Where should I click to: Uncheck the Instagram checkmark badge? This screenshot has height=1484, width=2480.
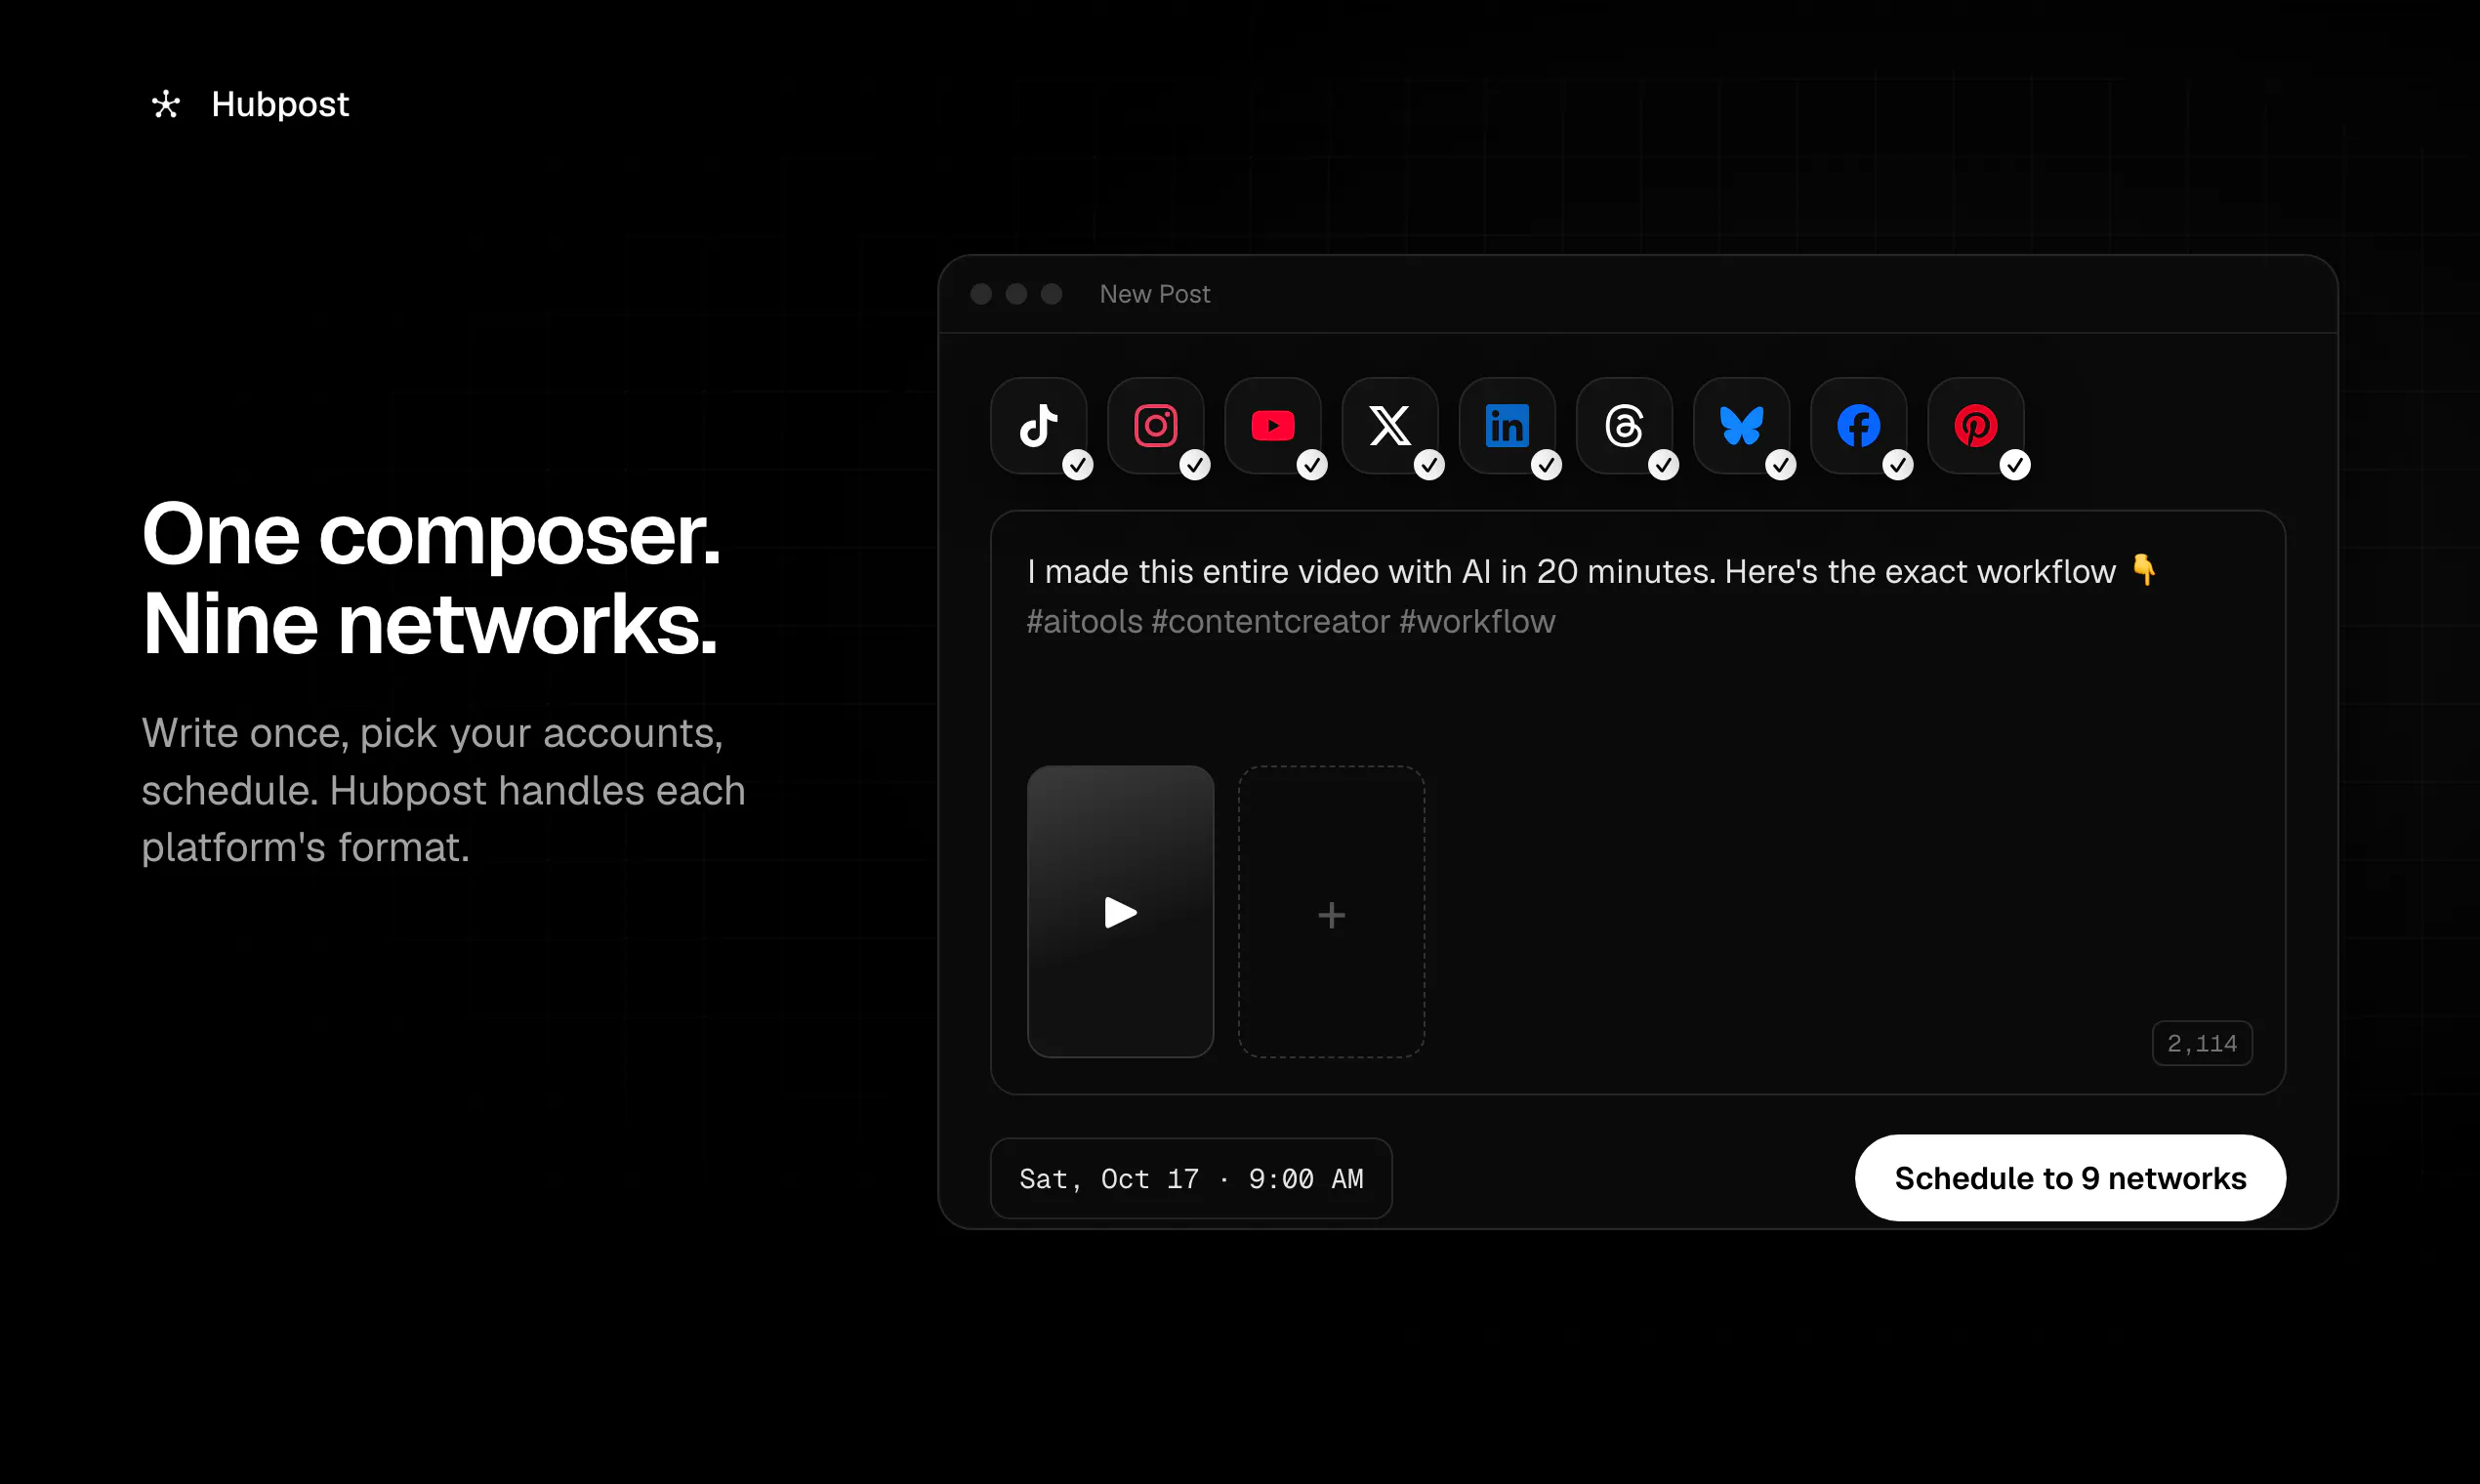click(1195, 465)
